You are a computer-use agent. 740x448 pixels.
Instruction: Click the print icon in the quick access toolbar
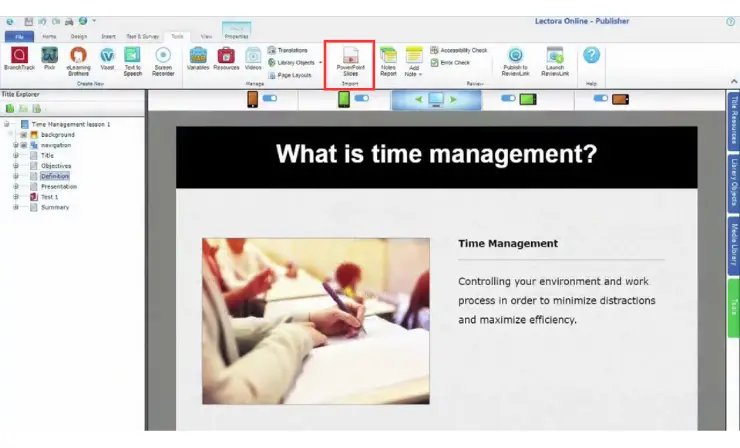coord(69,21)
